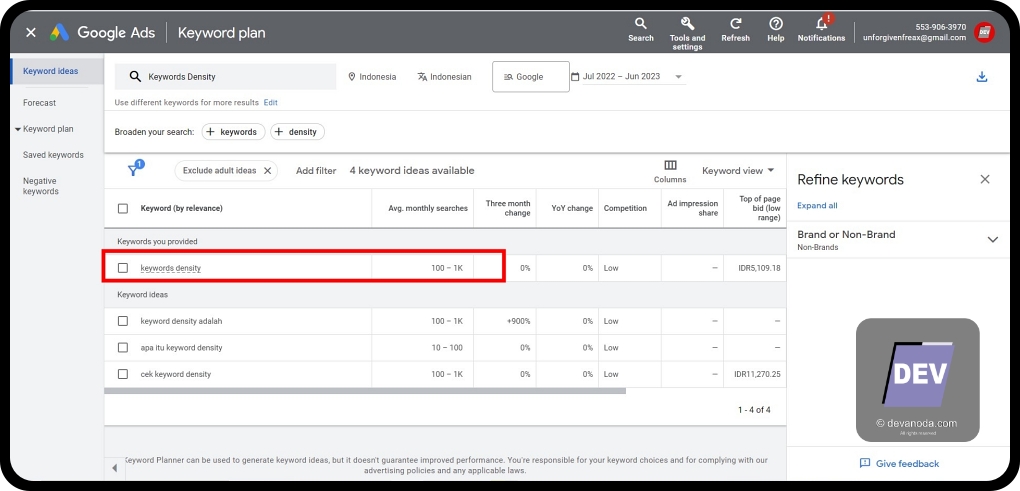This screenshot has height=491, width=1020.
Task: Close the Keyword plan with X icon
Action: click(x=31, y=32)
